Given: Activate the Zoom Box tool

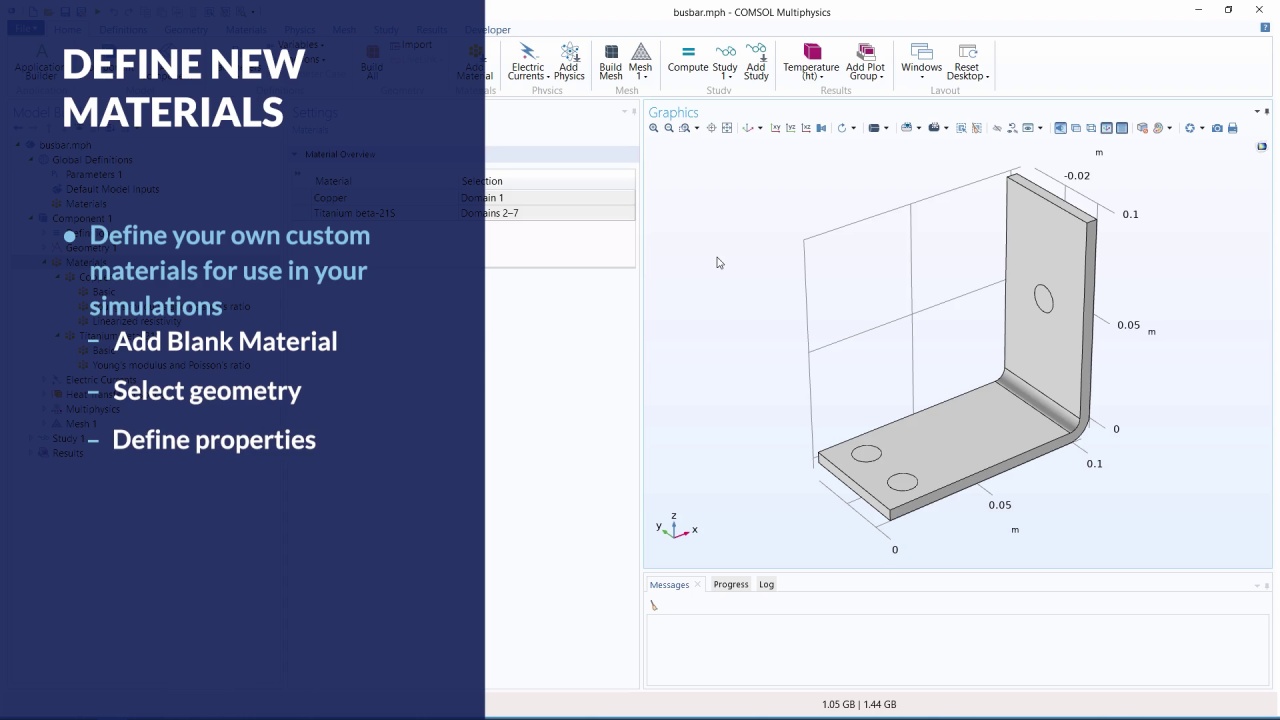Looking at the screenshot, I should point(684,128).
